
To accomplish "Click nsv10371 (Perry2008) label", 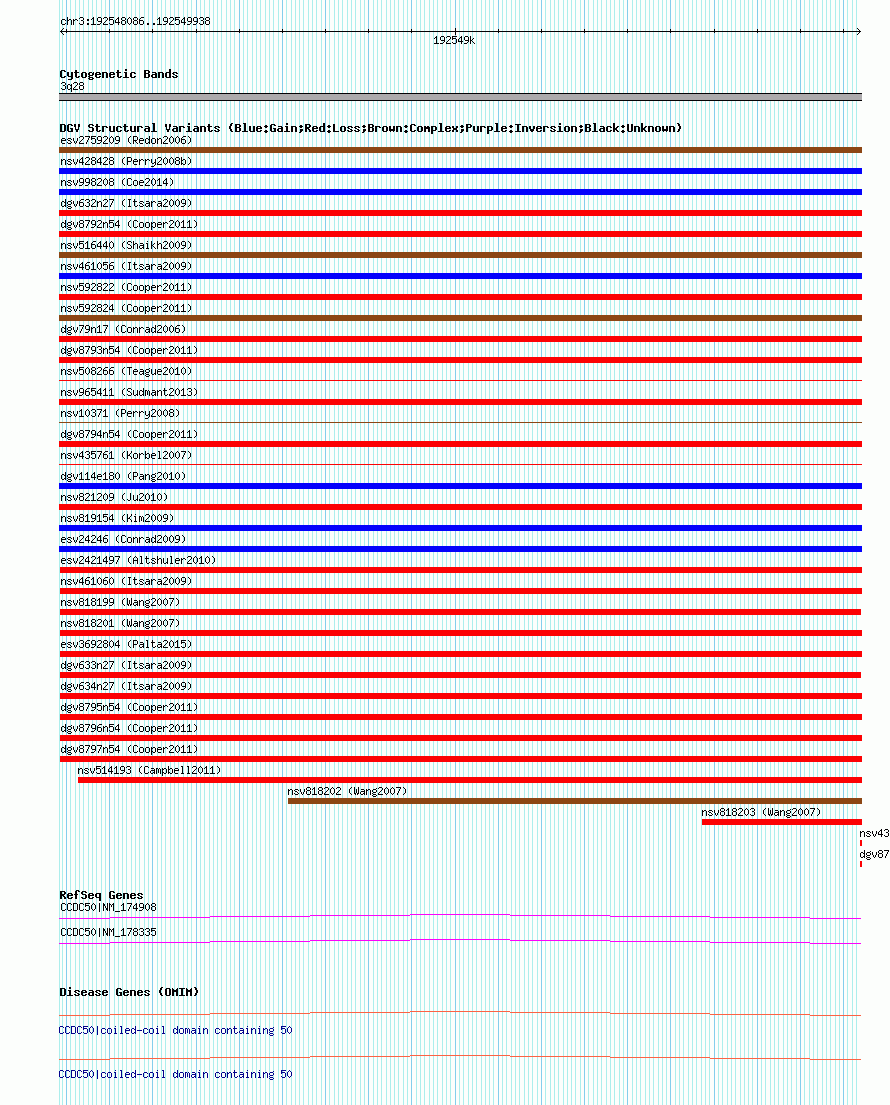I will [120, 414].
